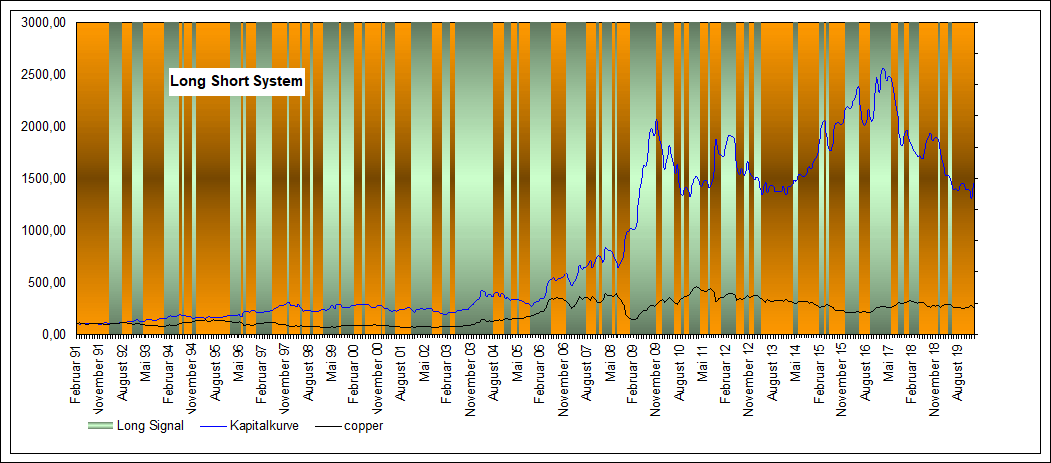Select the 'Februar 97' x-axis label
Screen dimensions: 1051x463
click(261, 375)
